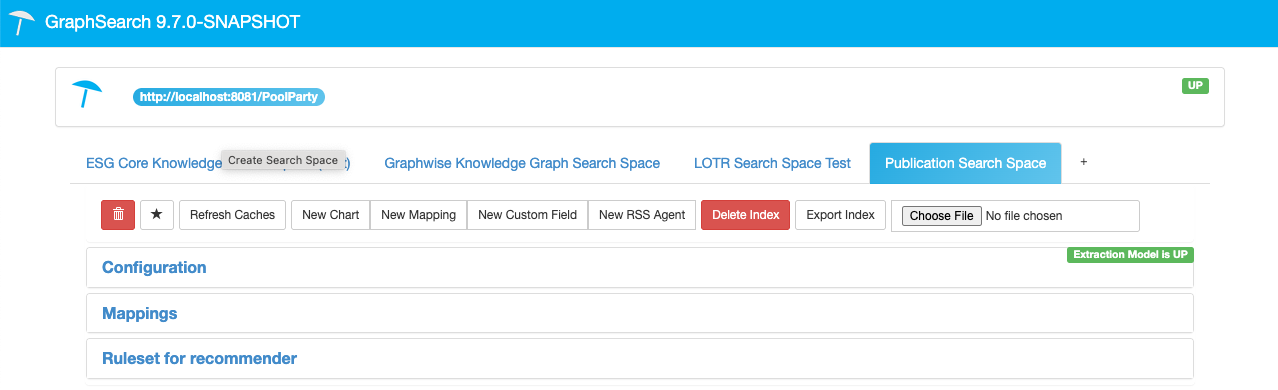Delete search space with red trash icon
1278x390 pixels.
(118, 214)
